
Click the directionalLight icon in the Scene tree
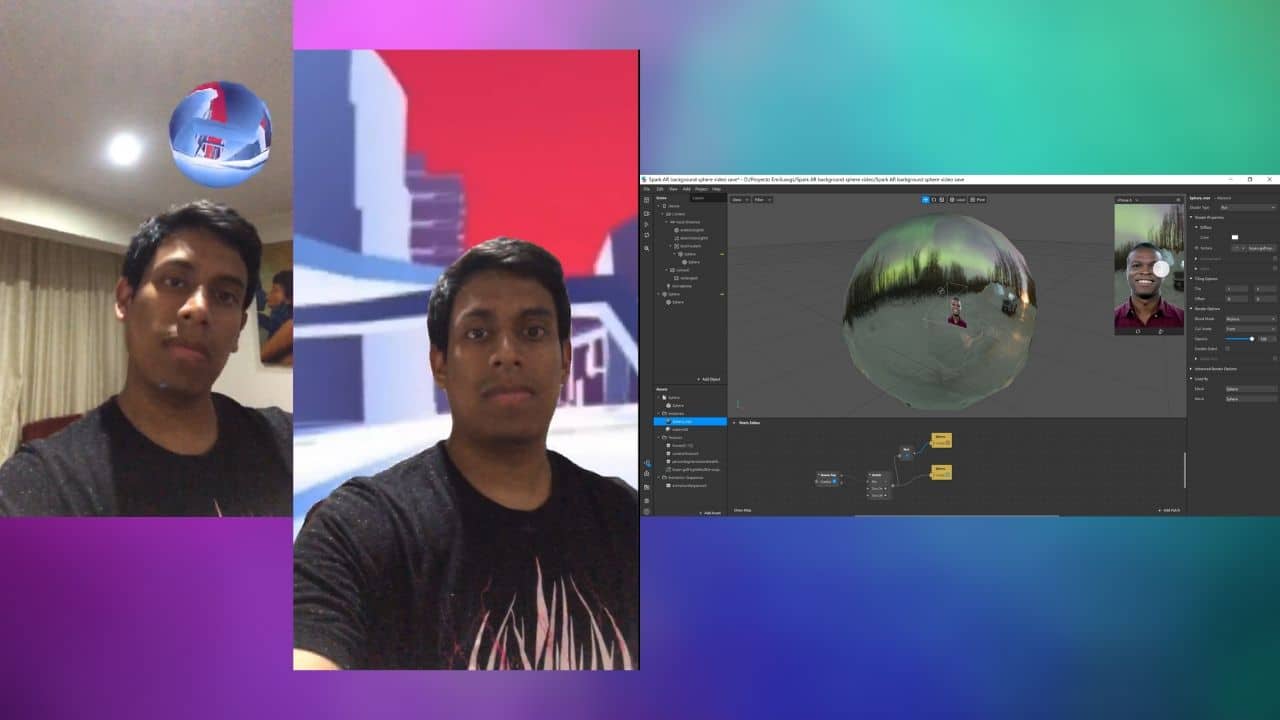[676, 238]
